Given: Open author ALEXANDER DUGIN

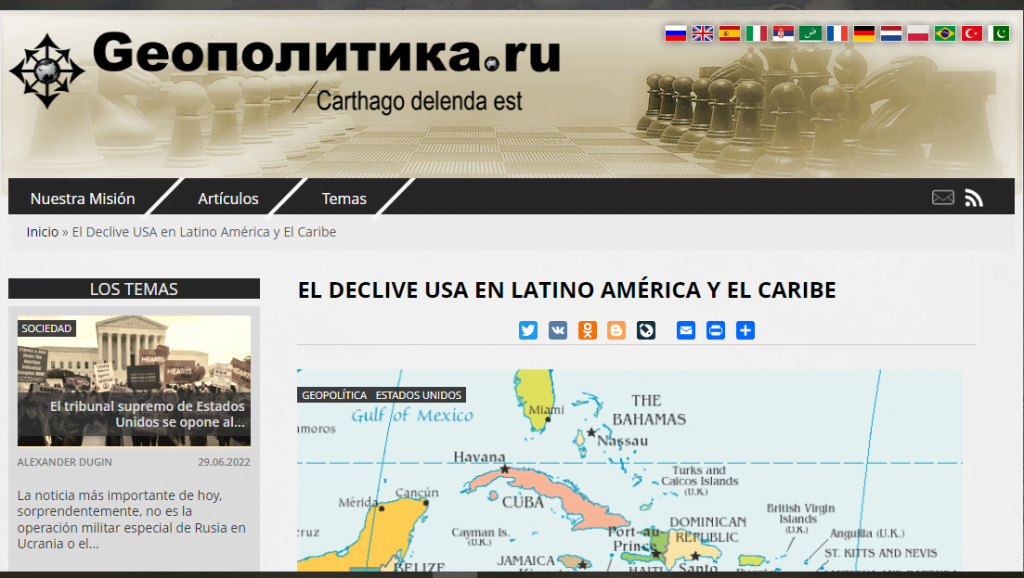Looking at the screenshot, I should point(65,462).
